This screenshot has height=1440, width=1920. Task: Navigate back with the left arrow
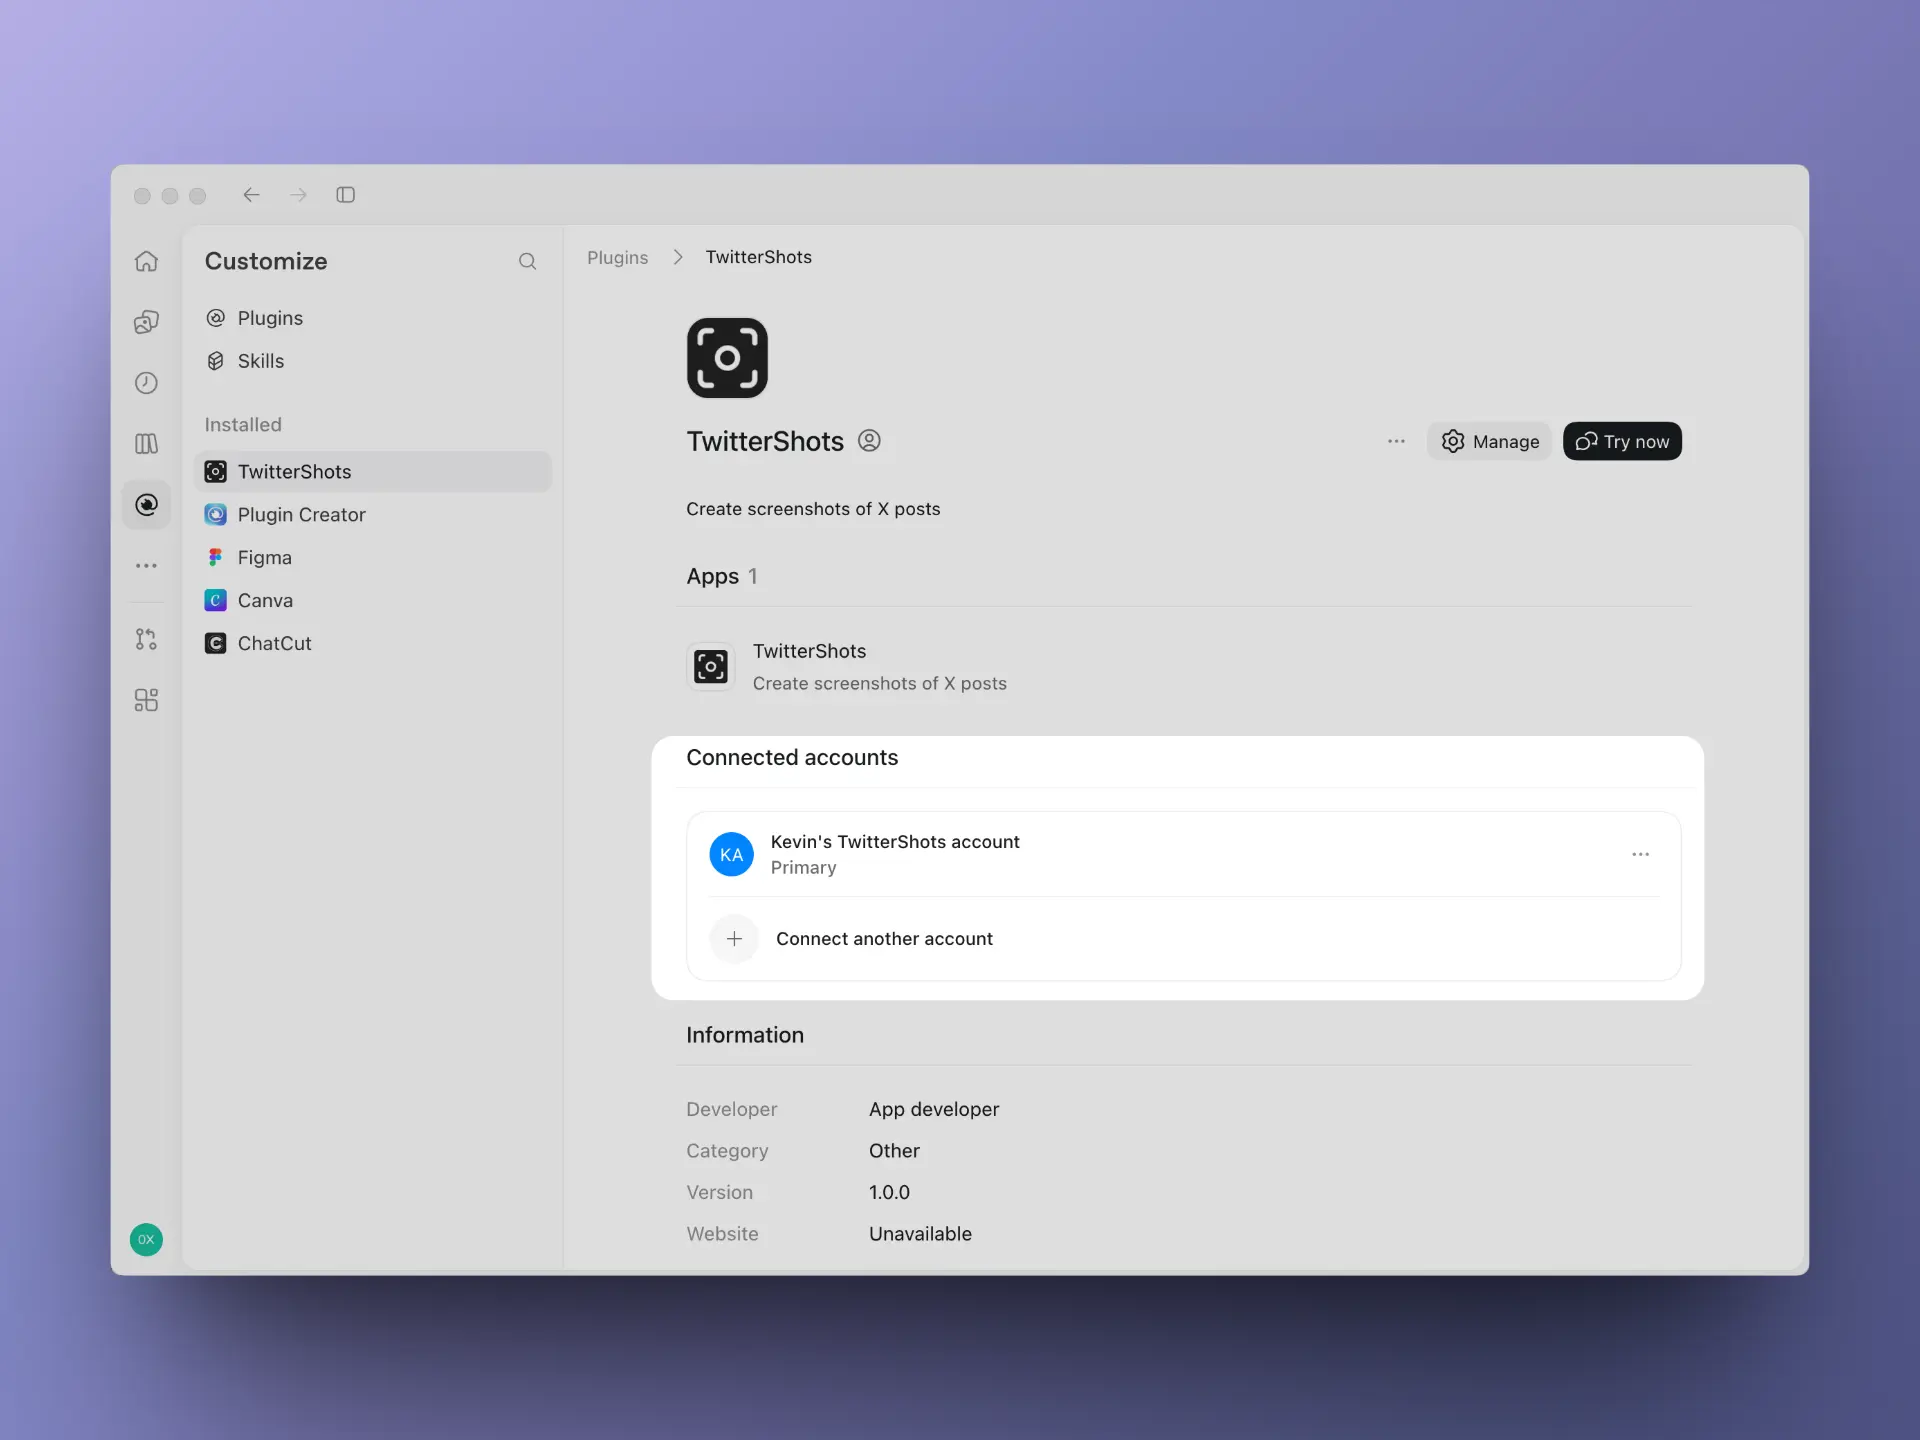(x=251, y=195)
